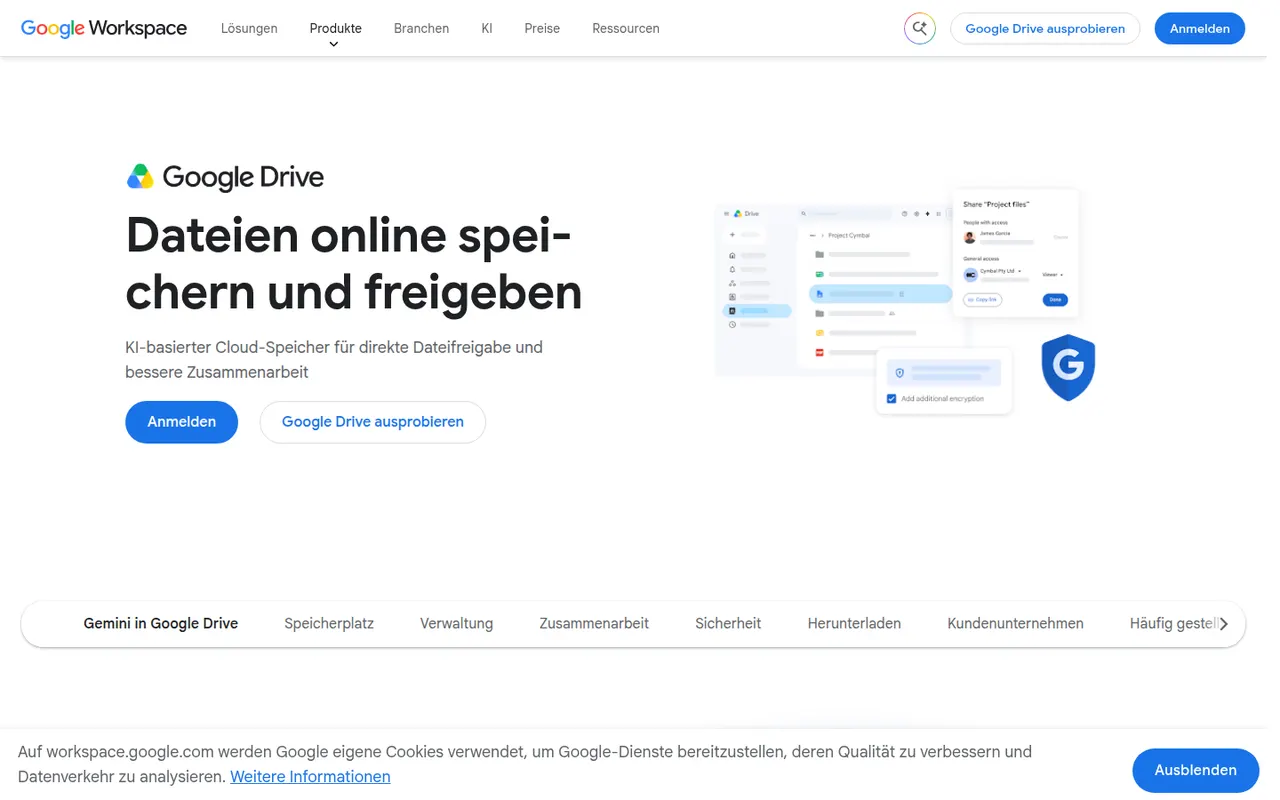Switch to the Kundenunternehmen tab
Image resolution: width=1280 pixels, height=800 pixels.
(1015, 624)
